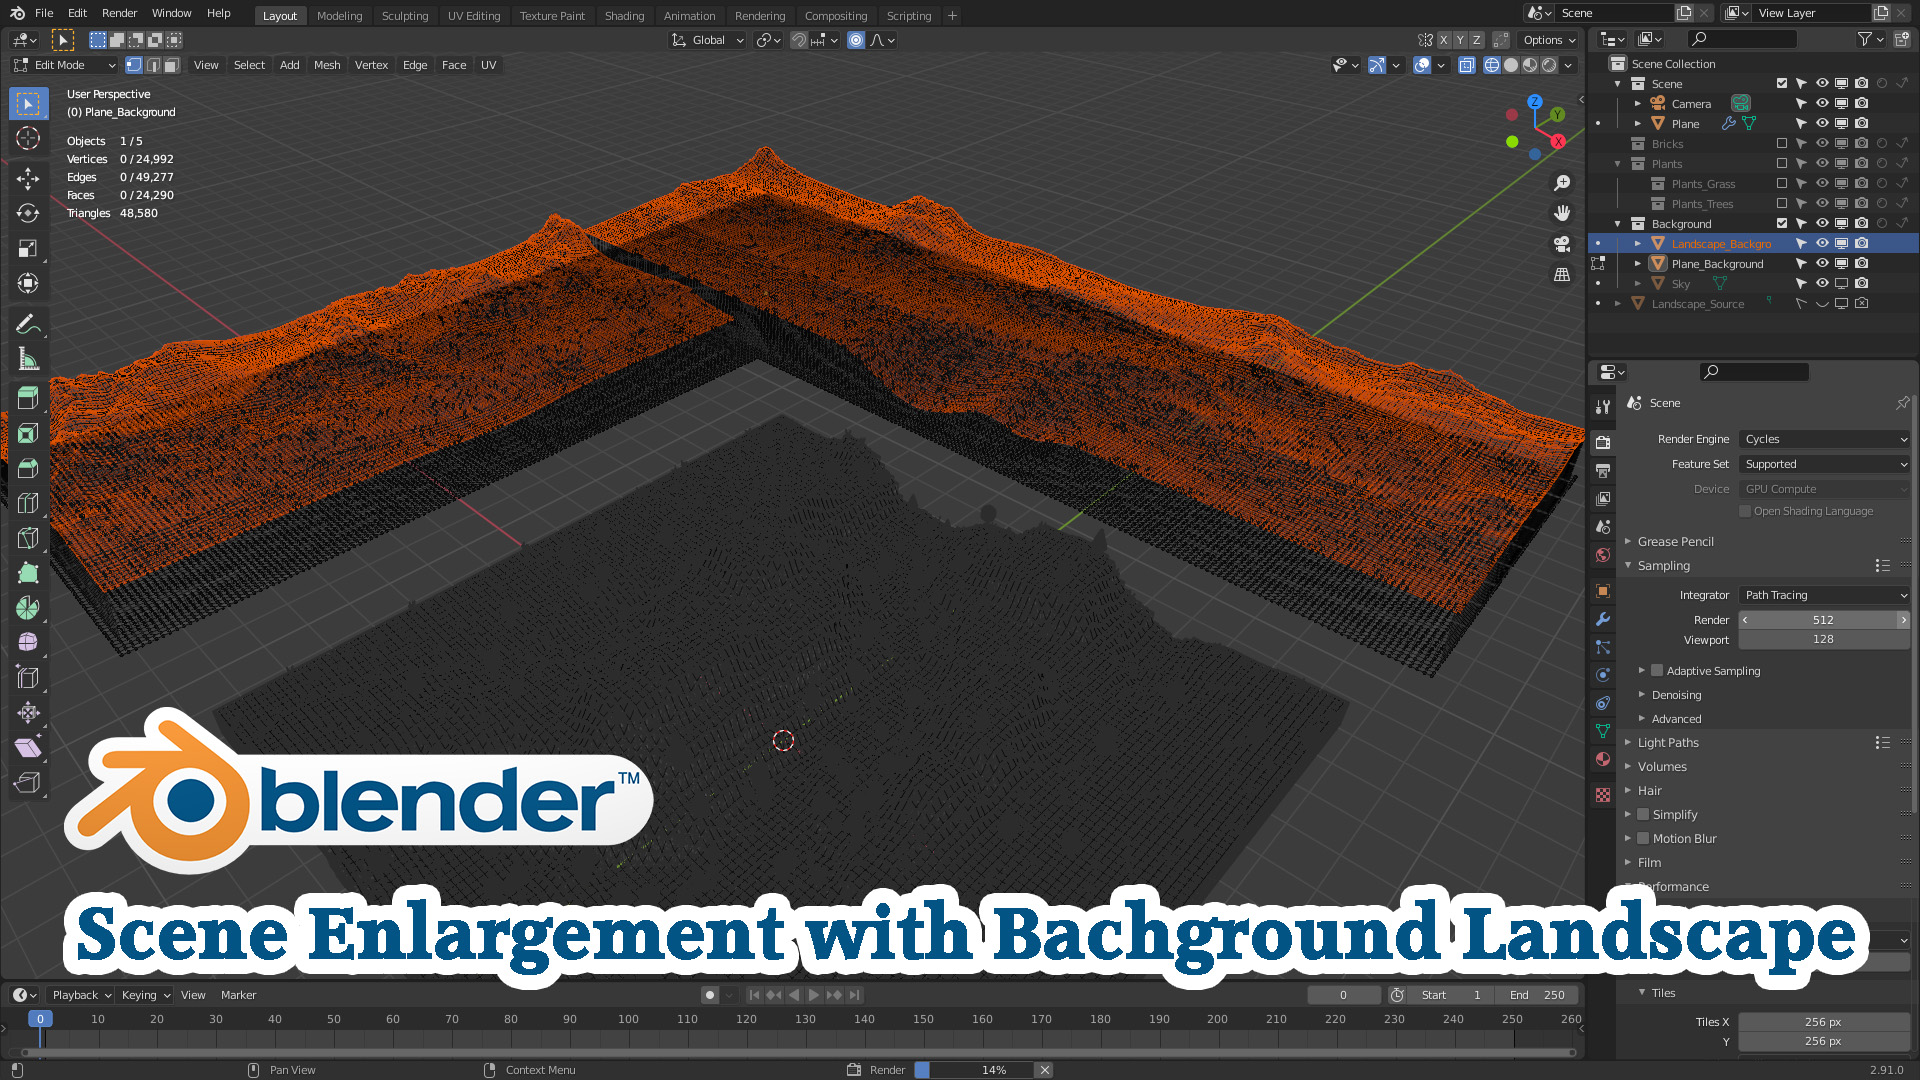Select the Extrude Region tool
This screenshot has width=1920, height=1080.
click(x=28, y=398)
